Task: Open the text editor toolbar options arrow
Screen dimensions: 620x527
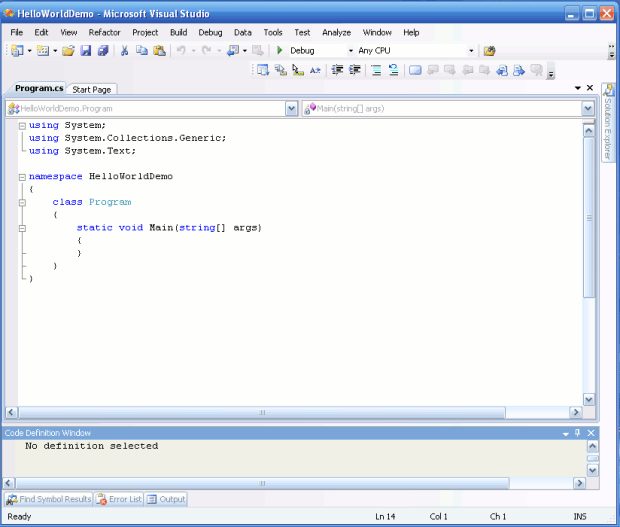Action: (x=551, y=72)
